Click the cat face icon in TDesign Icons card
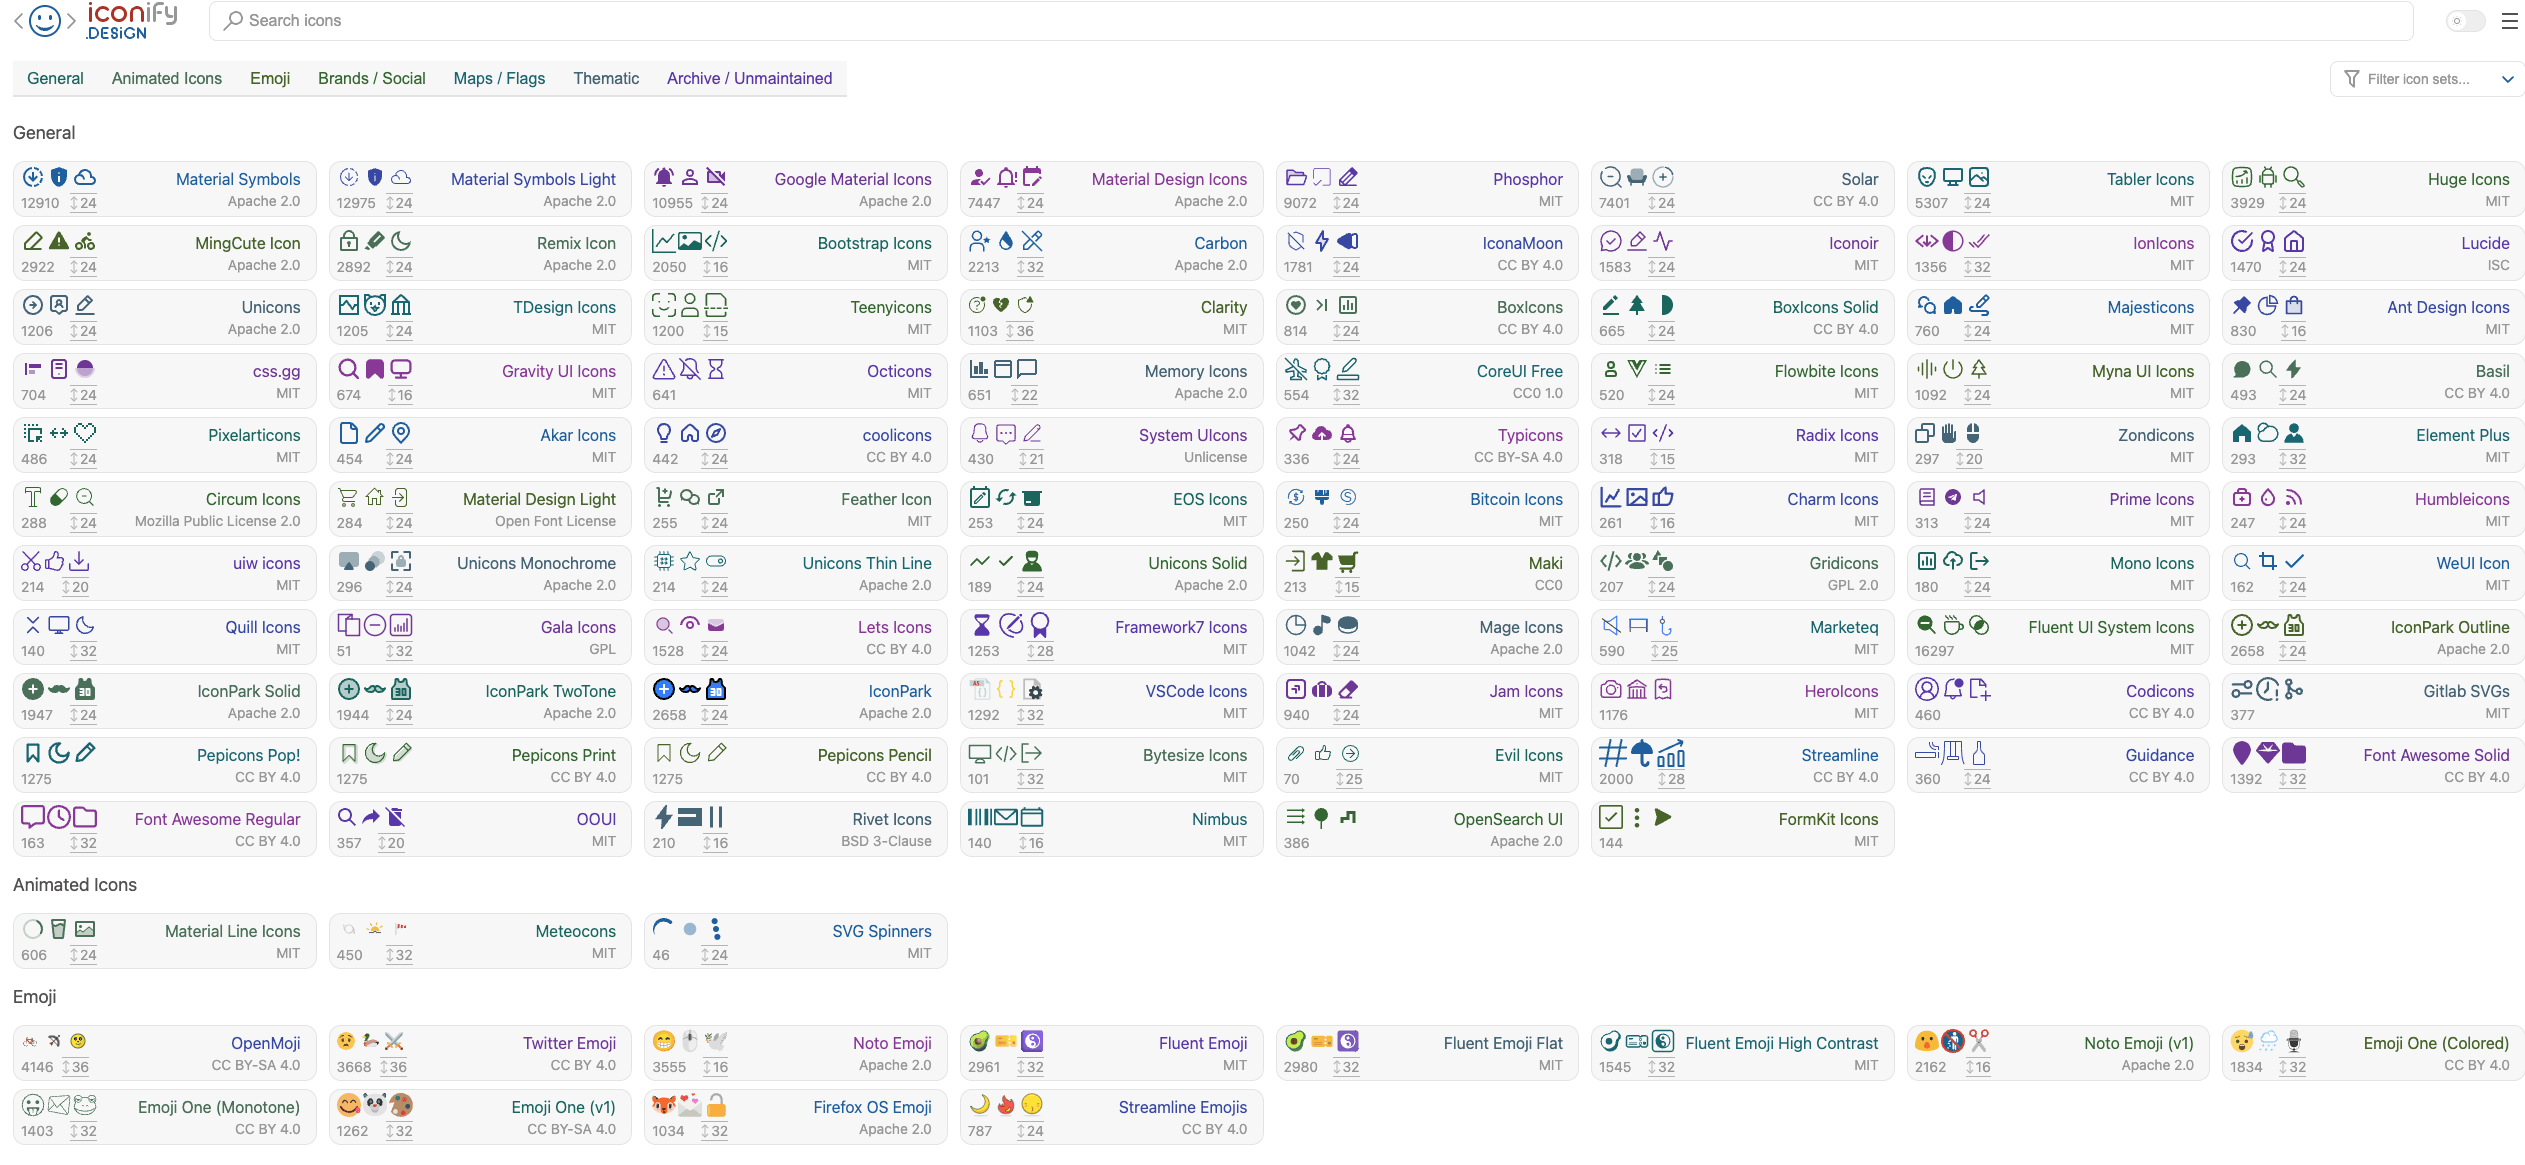This screenshot has width=2525, height=1165. coord(375,305)
